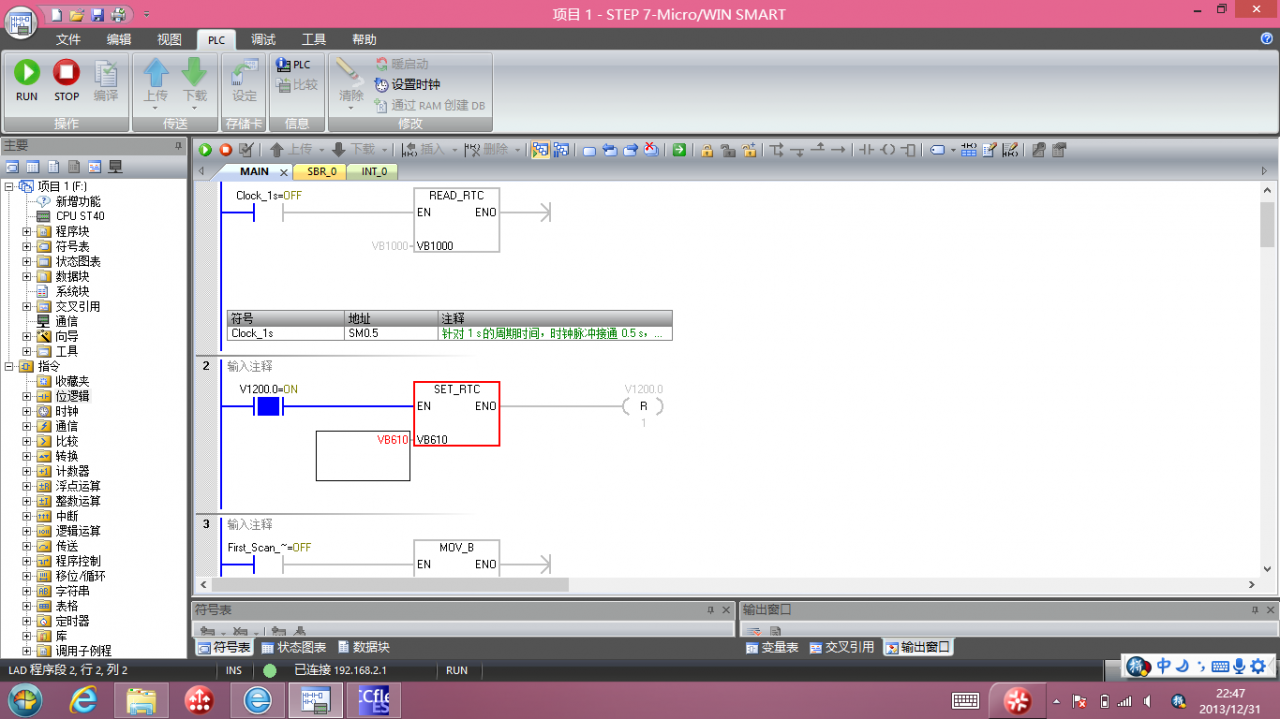Switch to the 视图 ribbon tab
This screenshot has width=1280, height=719.
[170, 40]
